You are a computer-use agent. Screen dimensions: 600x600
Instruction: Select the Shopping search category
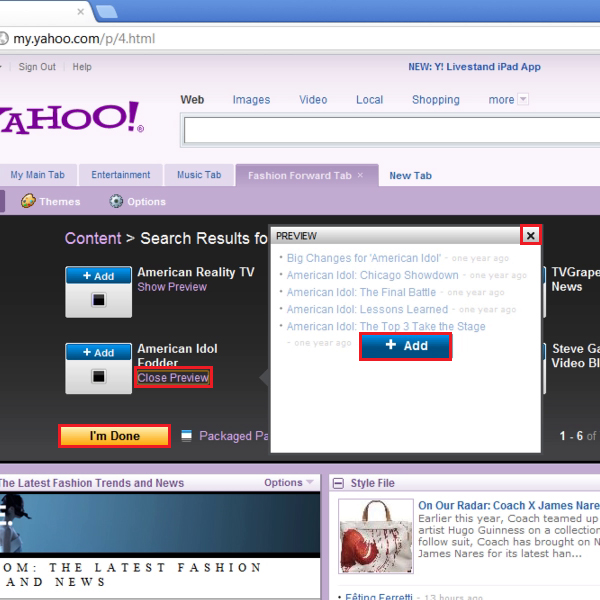point(435,100)
